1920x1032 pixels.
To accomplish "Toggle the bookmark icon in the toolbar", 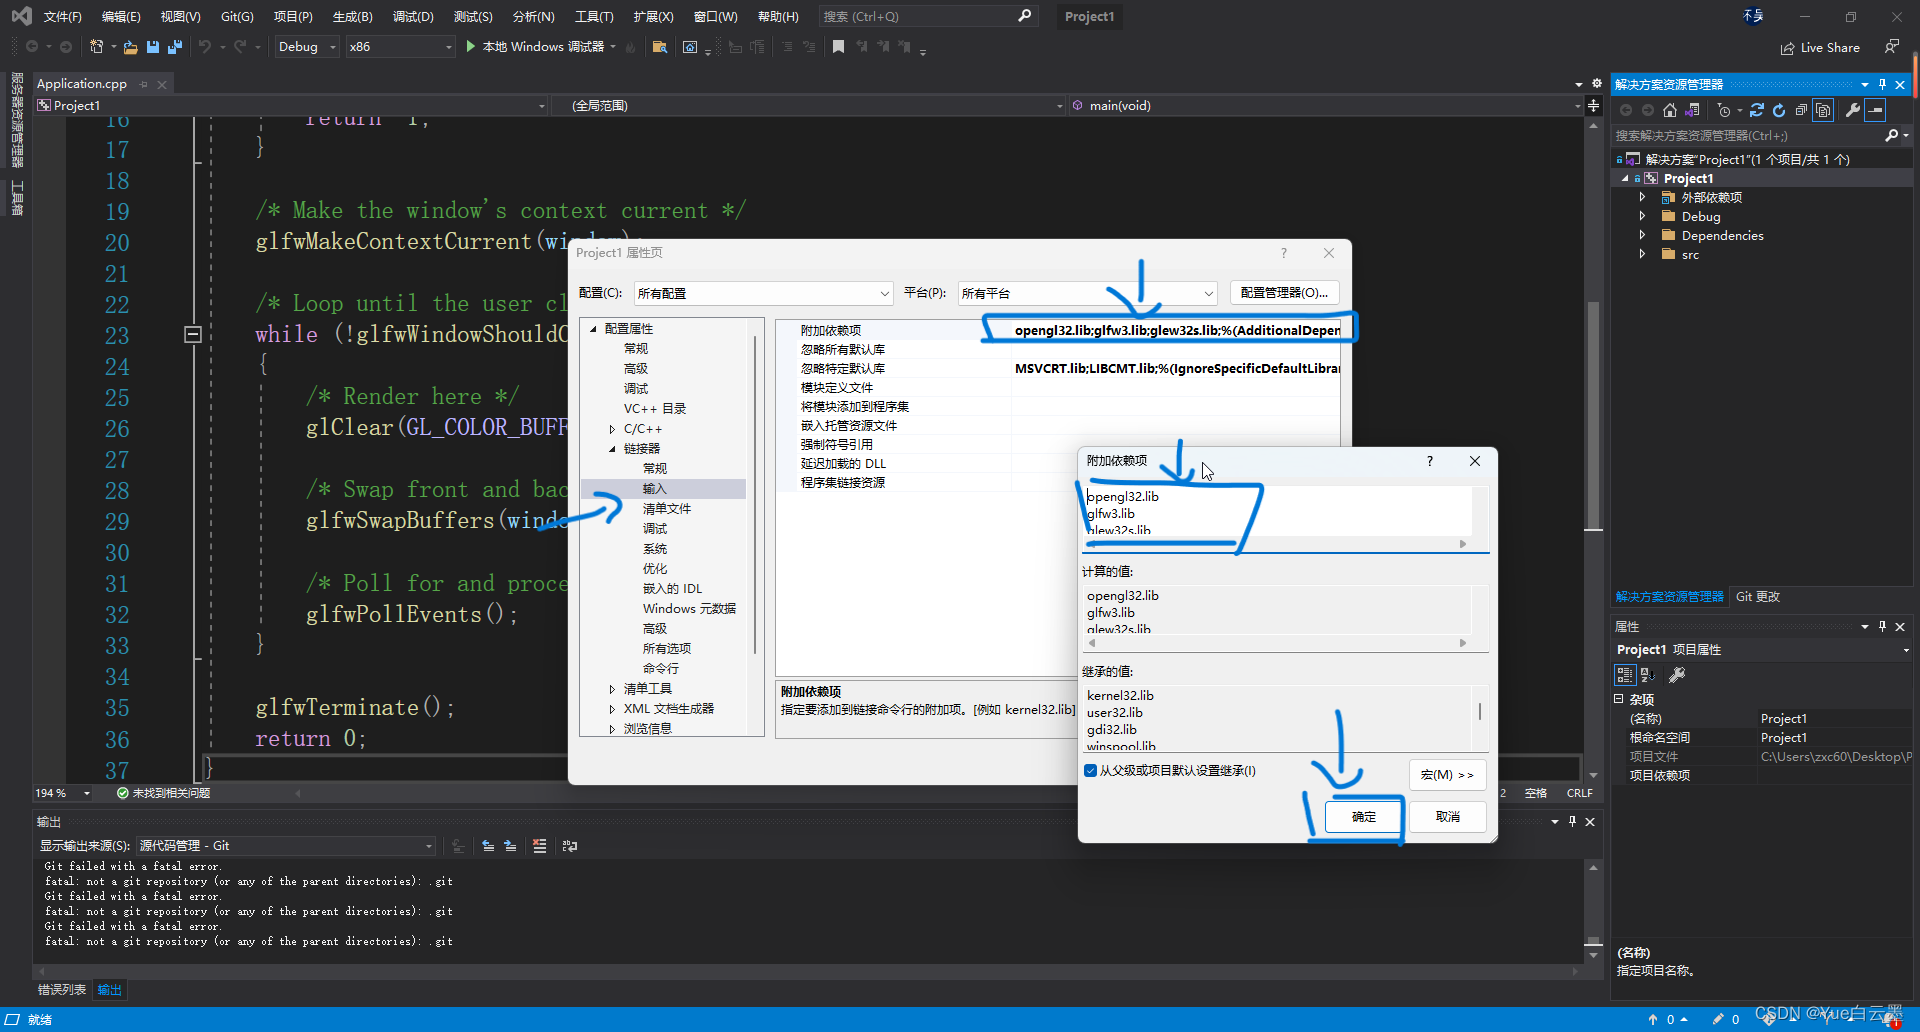I will [x=838, y=47].
